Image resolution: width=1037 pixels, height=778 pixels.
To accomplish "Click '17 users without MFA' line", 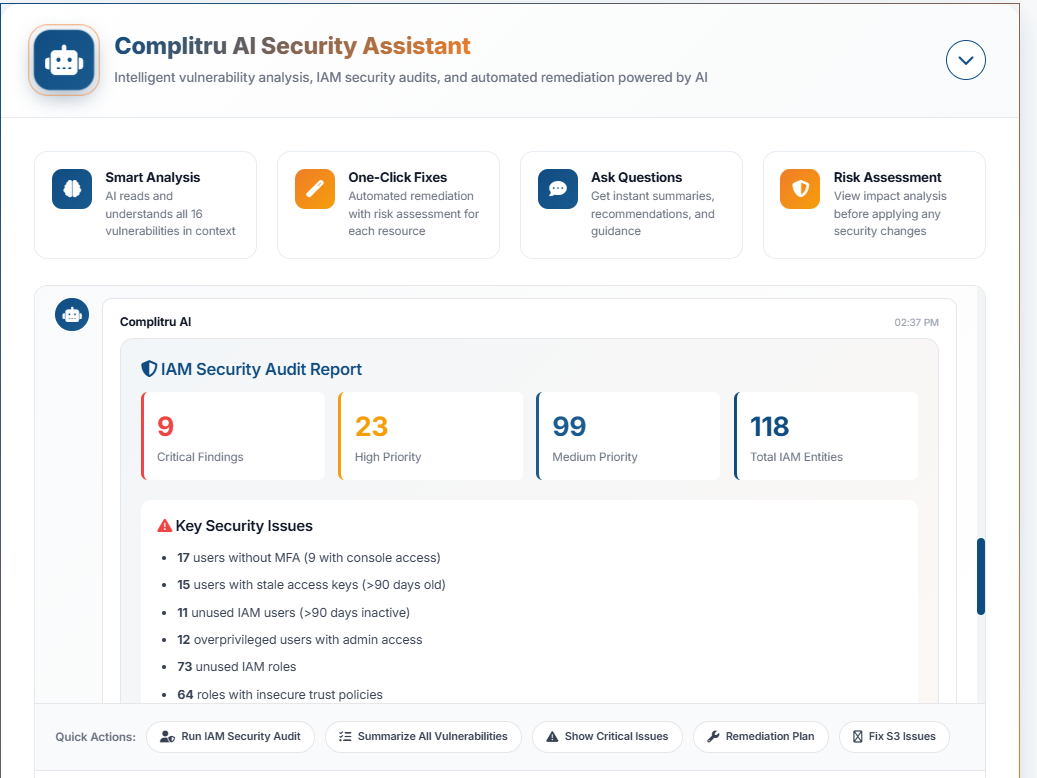I will coord(309,558).
